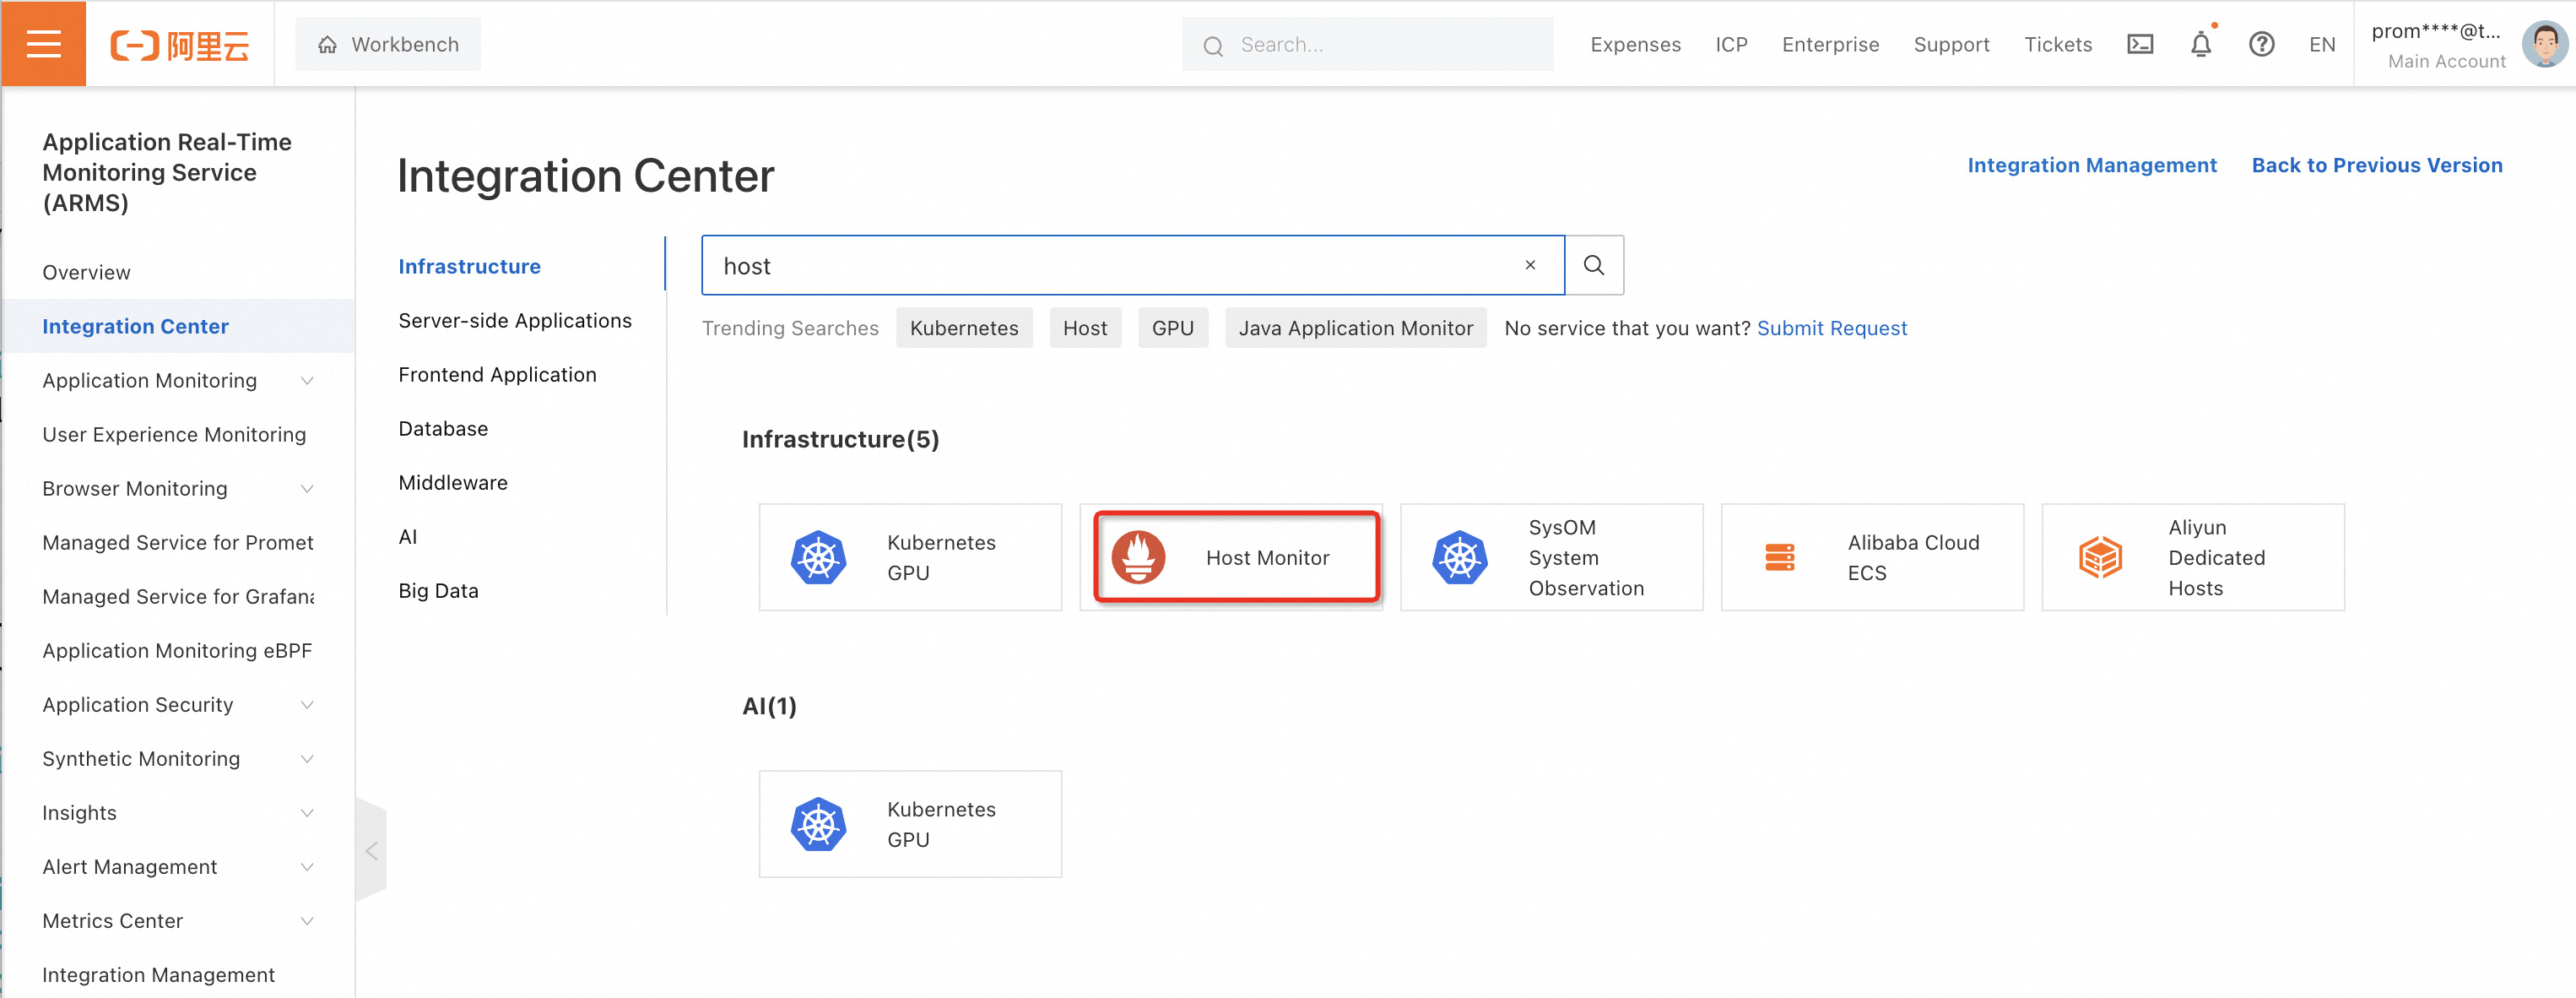Viewport: 2576px width, 998px height.
Task: Select the Big Data category
Action: [x=438, y=590]
